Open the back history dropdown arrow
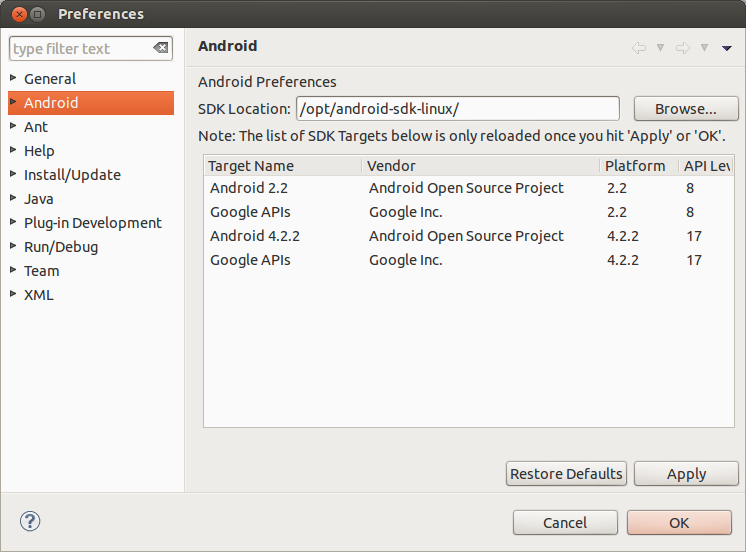This screenshot has width=746, height=552. 660,48
